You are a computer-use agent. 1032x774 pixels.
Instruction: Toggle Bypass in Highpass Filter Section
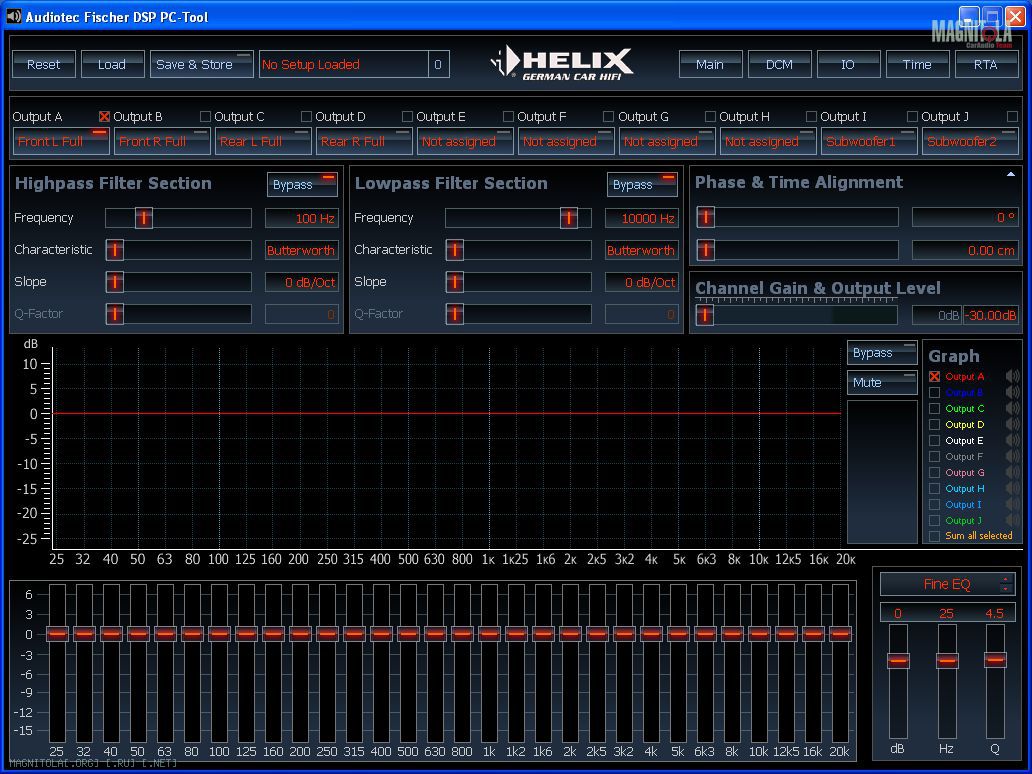click(x=302, y=185)
